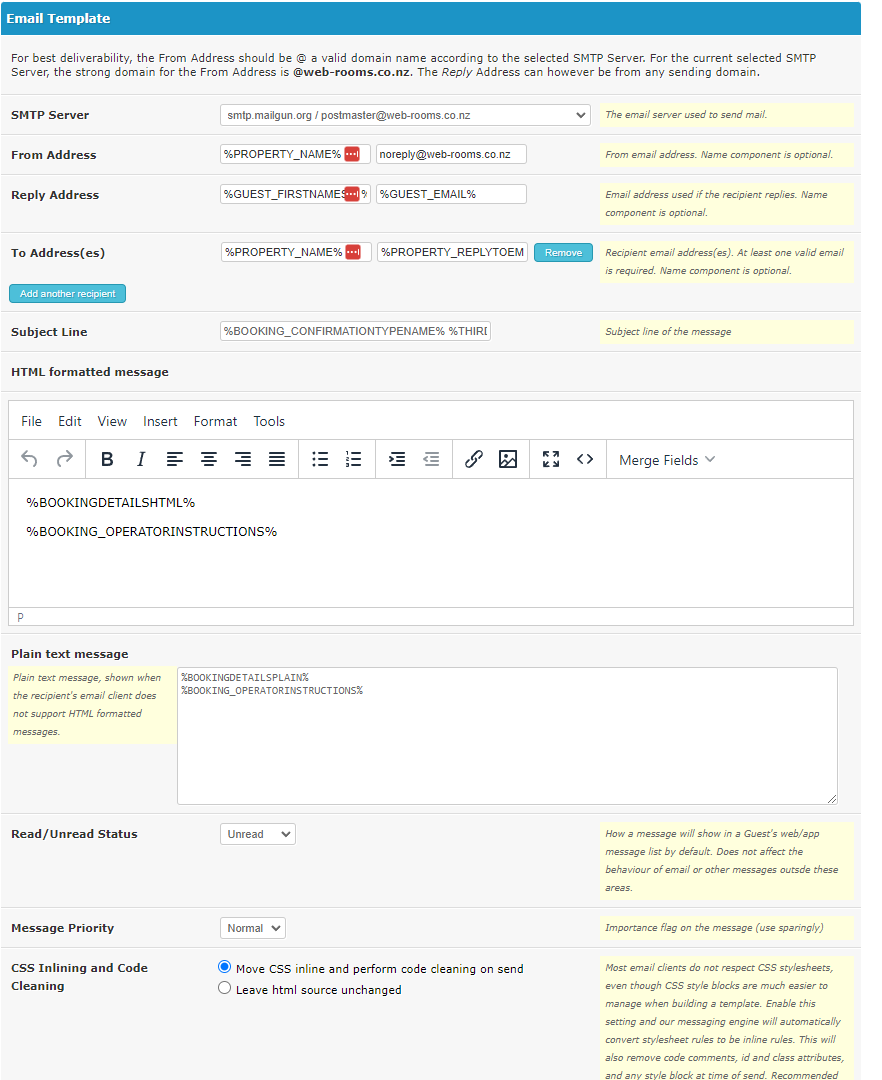The height and width of the screenshot is (1080, 882).
Task: Undo the last edit in the editor
Action: click(29, 459)
